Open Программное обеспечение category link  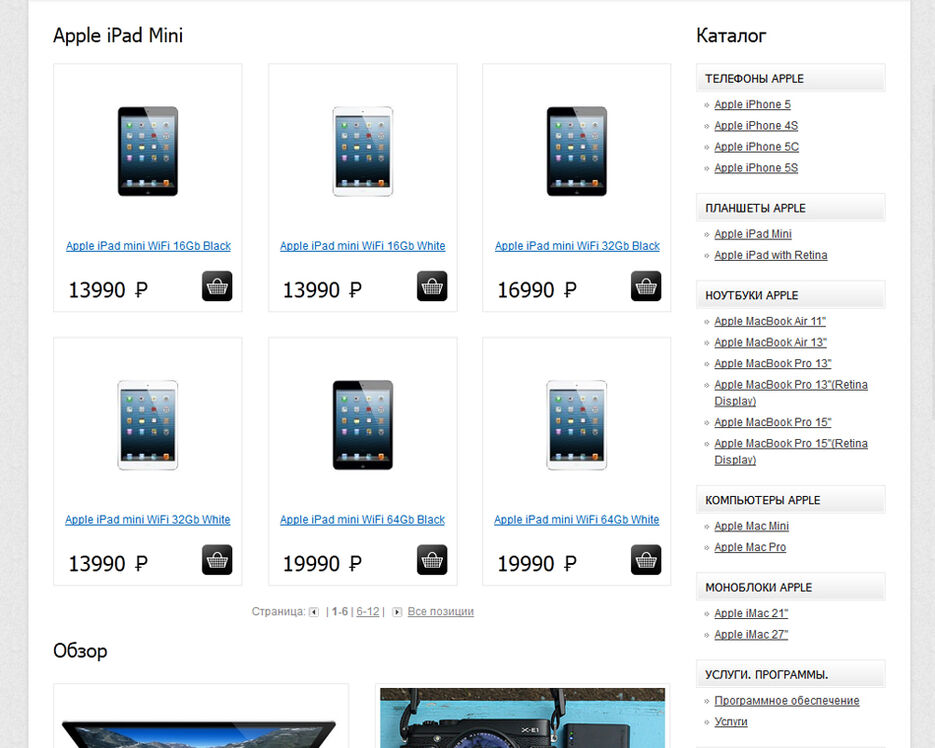pos(786,700)
